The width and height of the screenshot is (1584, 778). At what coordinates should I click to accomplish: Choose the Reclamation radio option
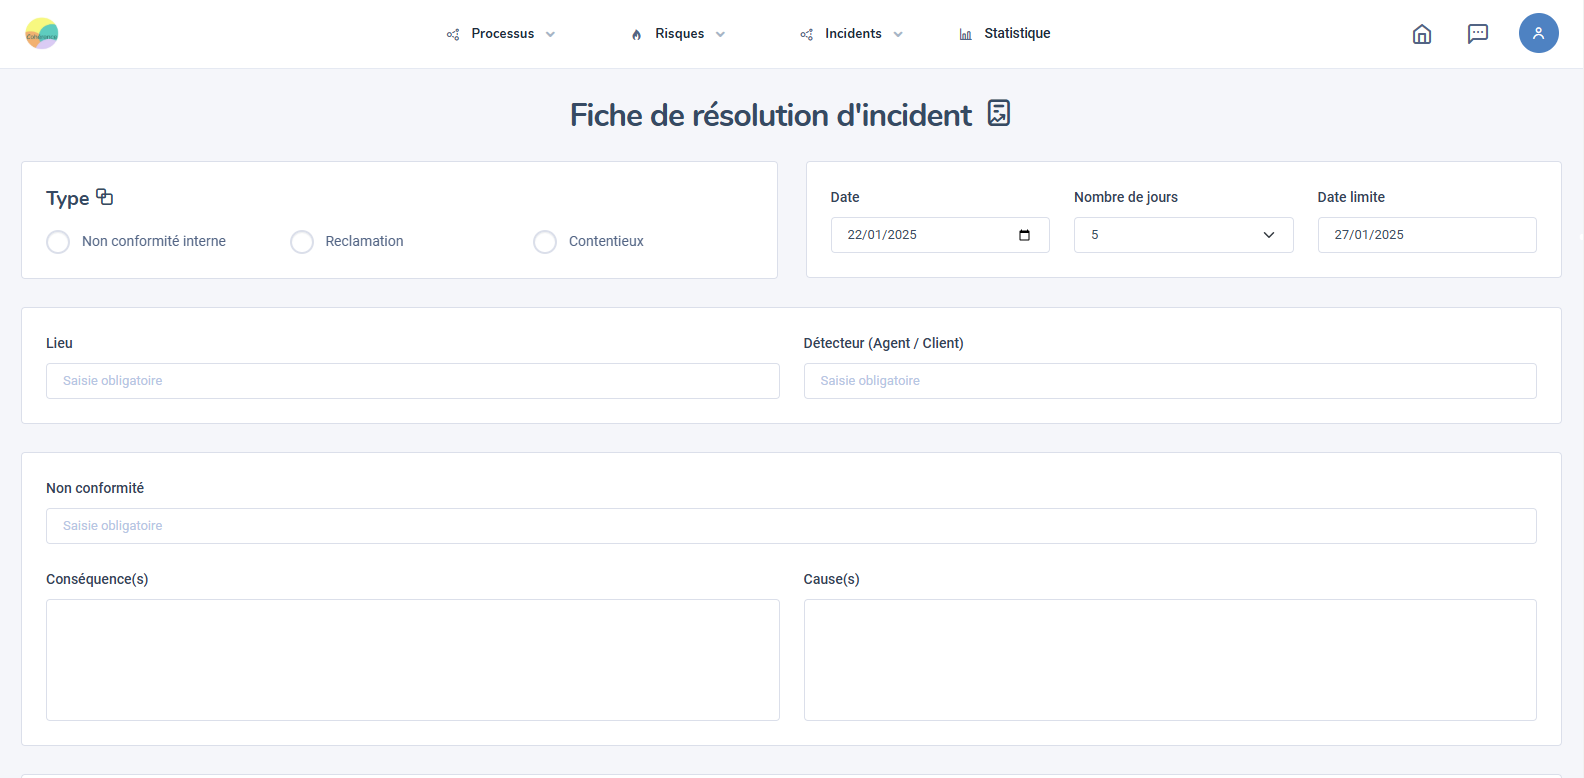click(x=302, y=242)
